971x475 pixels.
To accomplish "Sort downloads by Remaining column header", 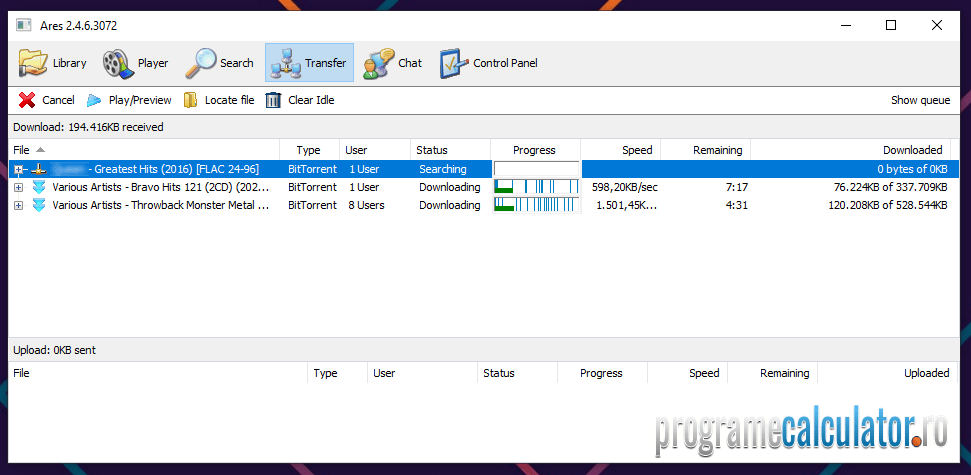I will click(x=705, y=150).
